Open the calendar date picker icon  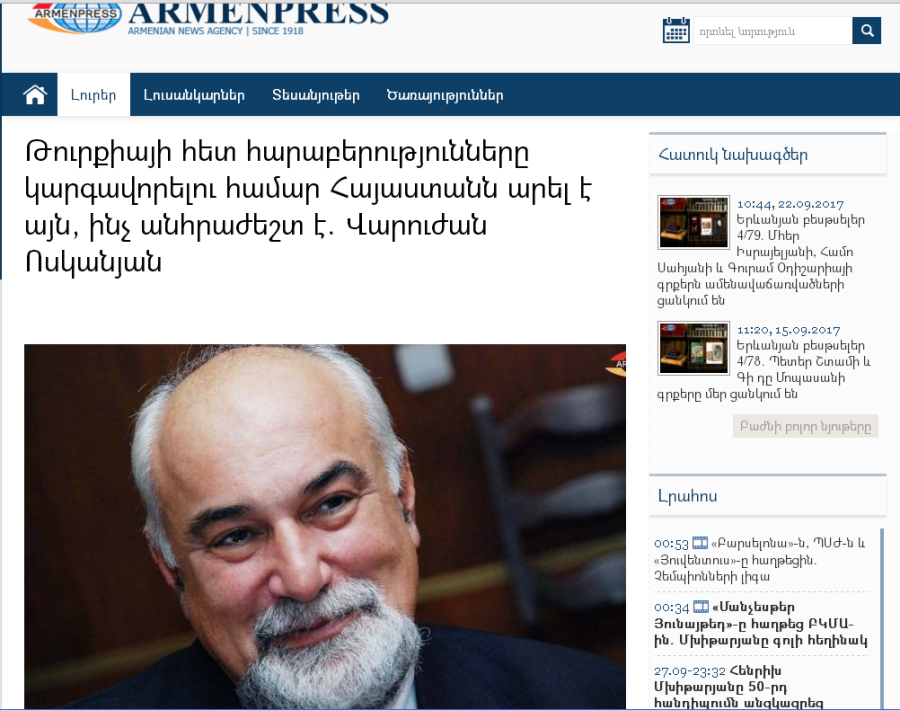676,30
